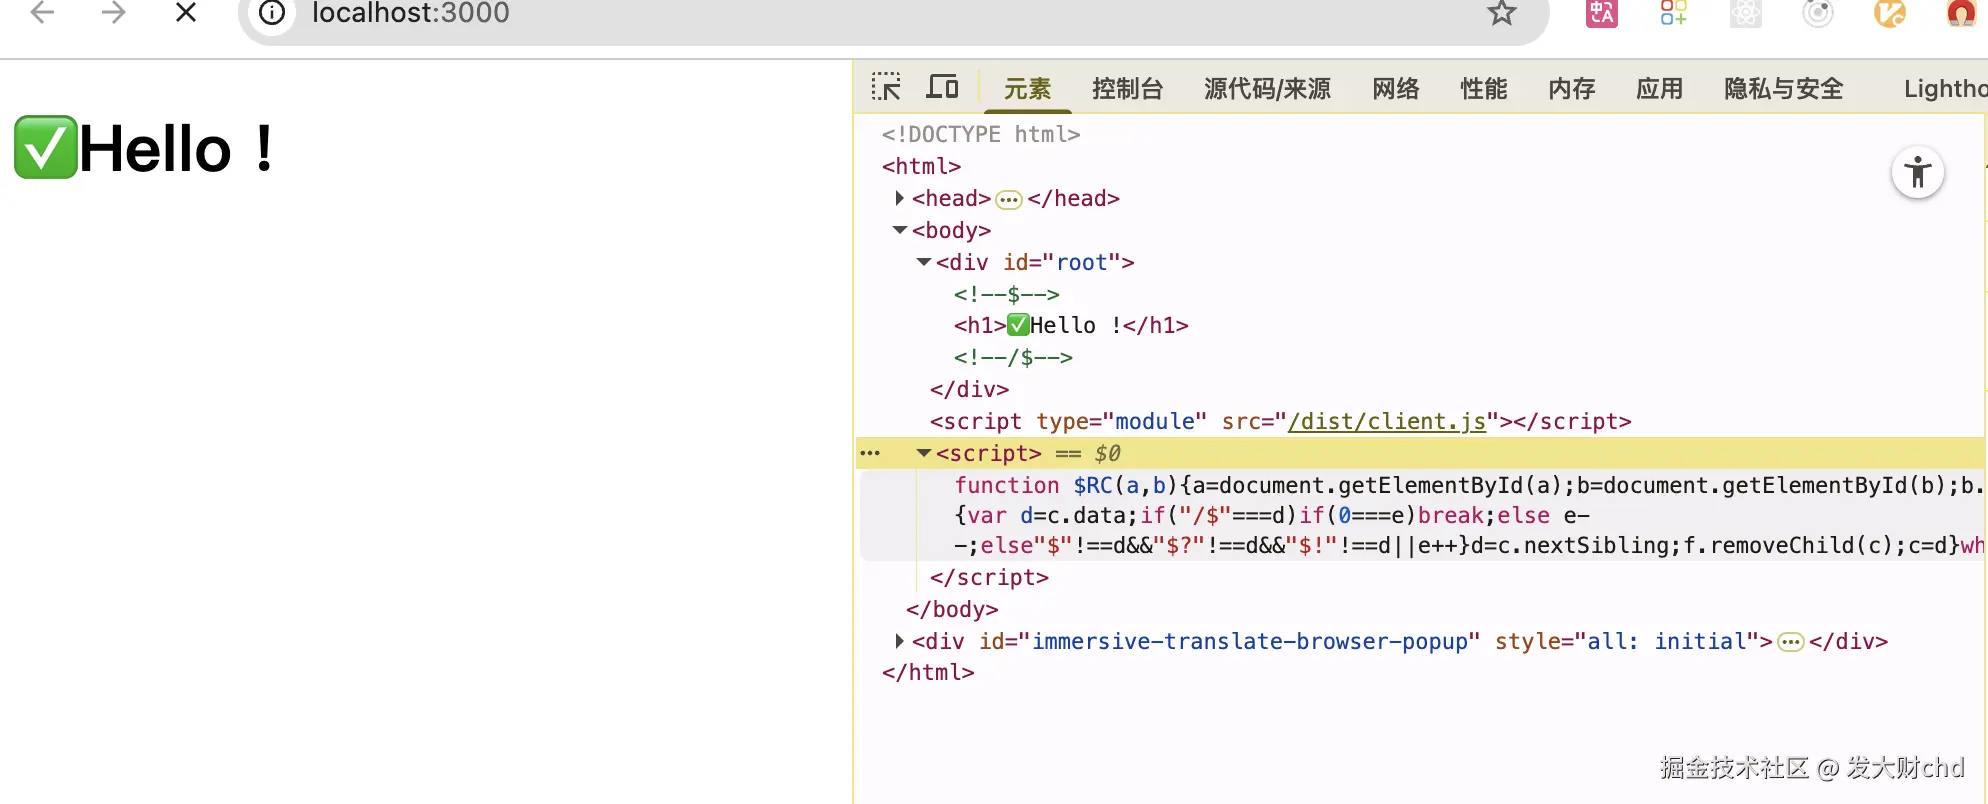This screenshot has width=1988, height=804.
Task: Switch to the 控制台 tab
Action: click(x=1128, y=89)
